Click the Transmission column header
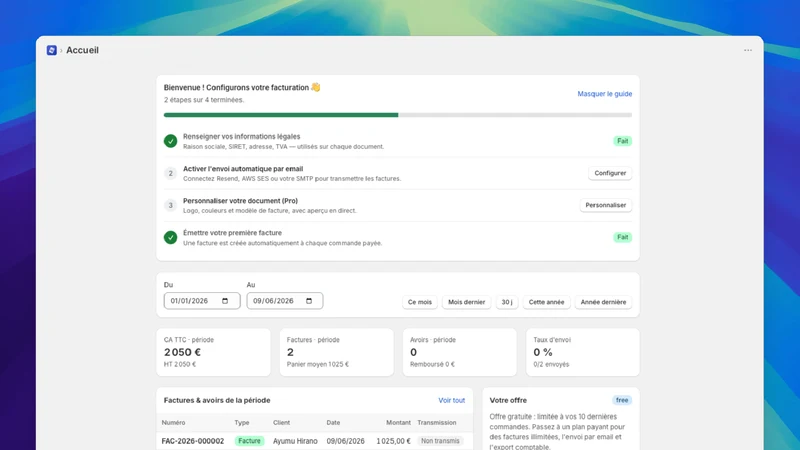 tap(437, 422)
